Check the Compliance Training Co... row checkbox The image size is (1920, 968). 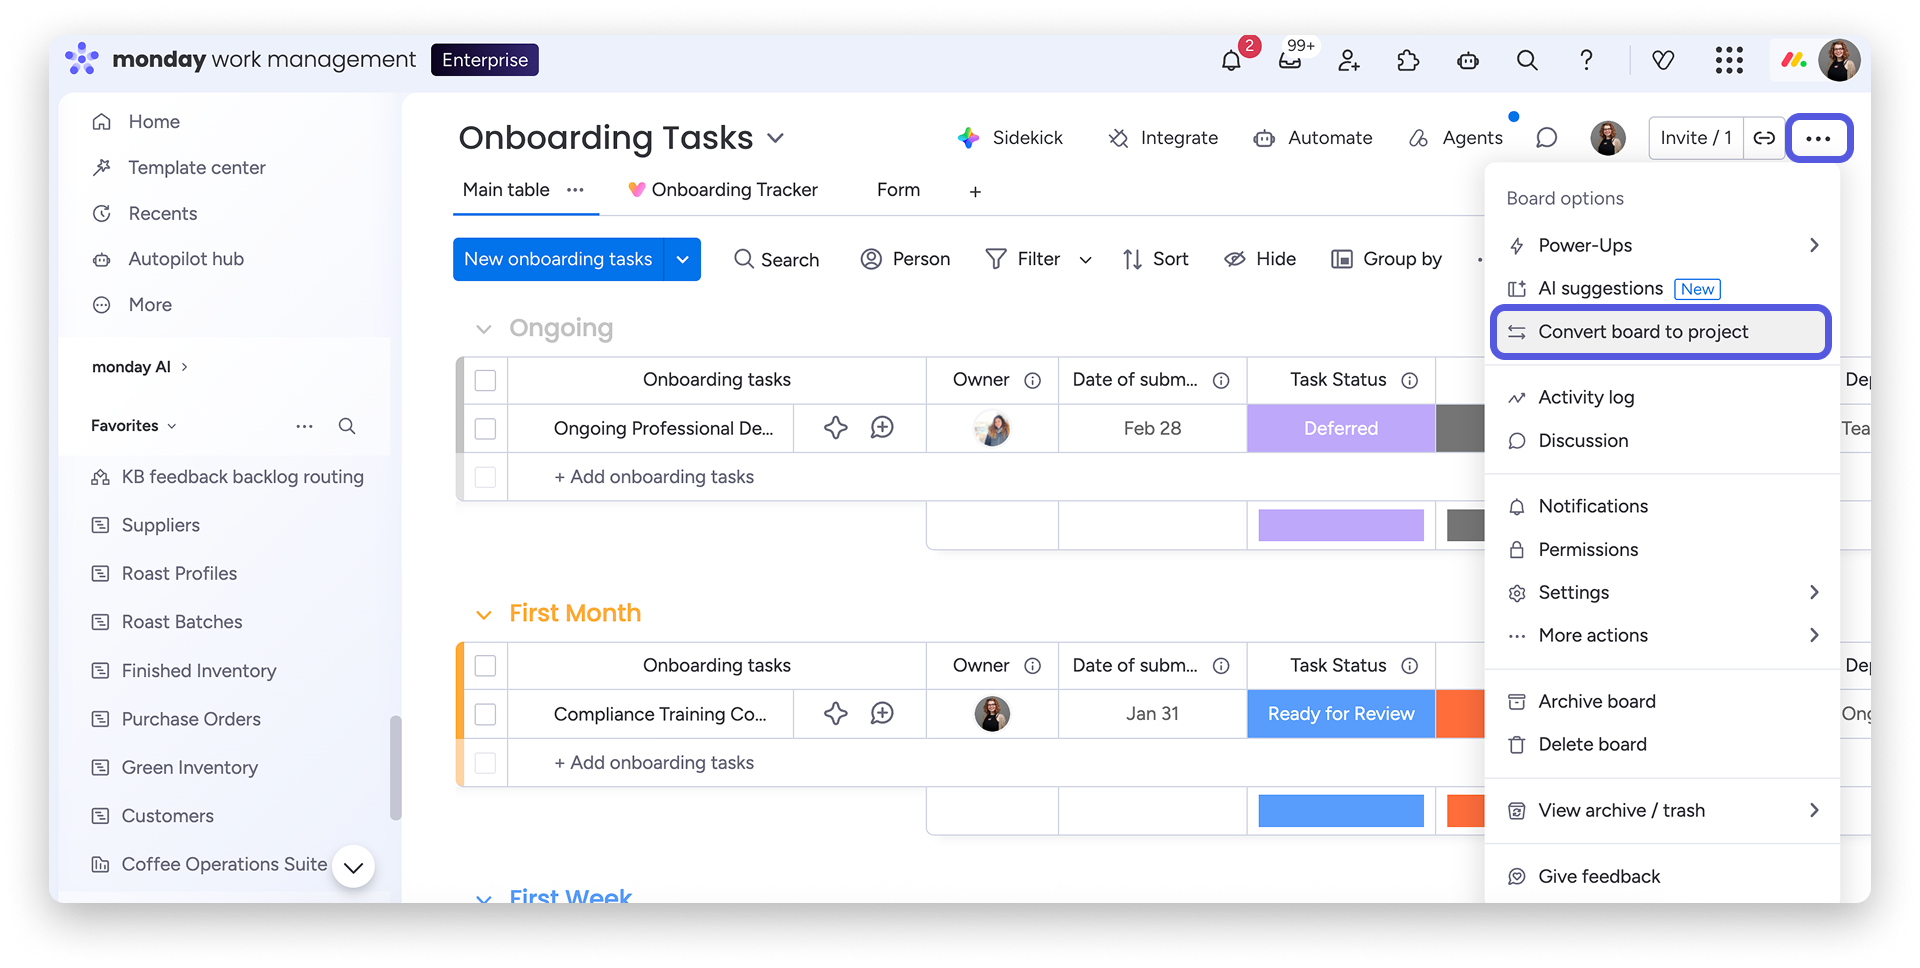coord(485,714)
